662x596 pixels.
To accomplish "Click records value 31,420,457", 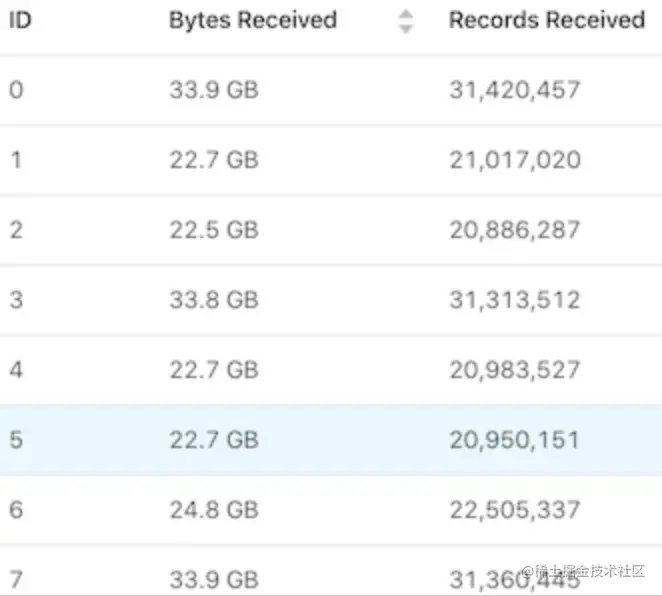I will 515,90.
